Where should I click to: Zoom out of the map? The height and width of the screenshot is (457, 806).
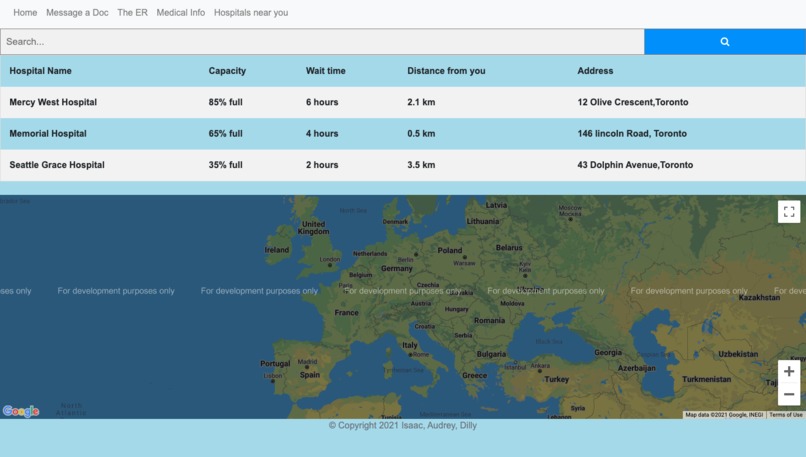789,394
